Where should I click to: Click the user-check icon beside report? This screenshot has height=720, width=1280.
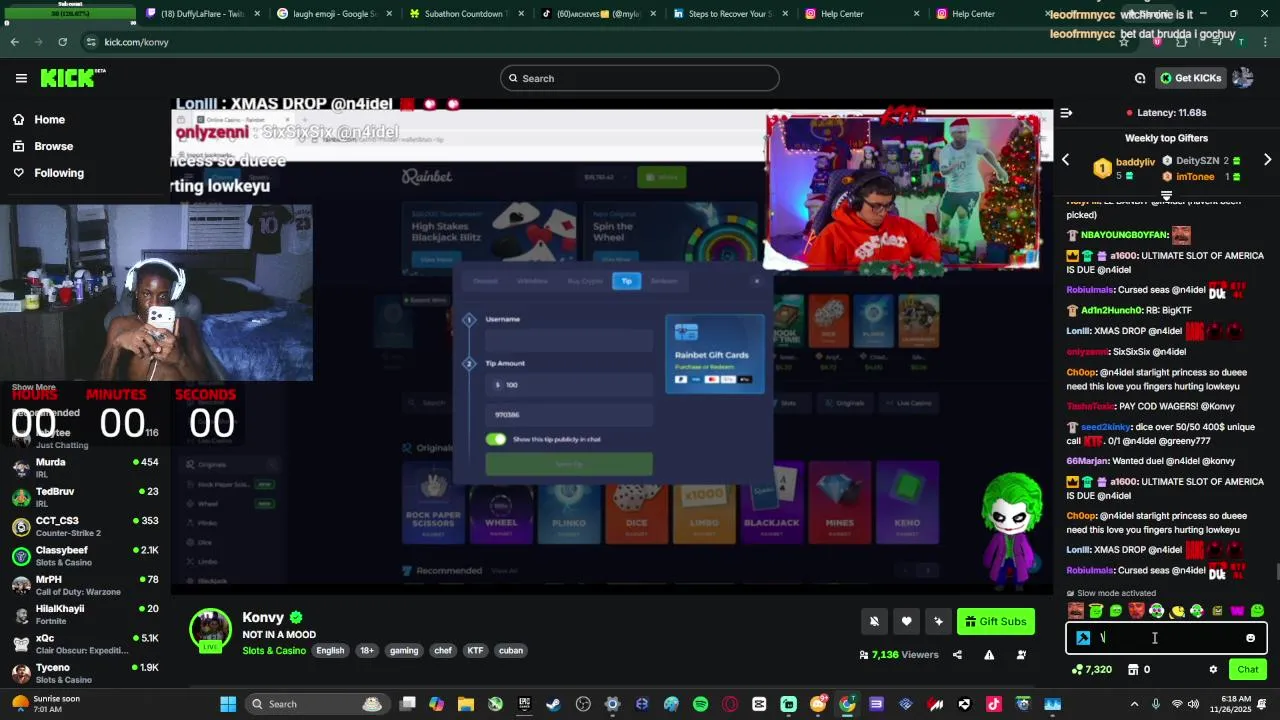click(1021, 655)
